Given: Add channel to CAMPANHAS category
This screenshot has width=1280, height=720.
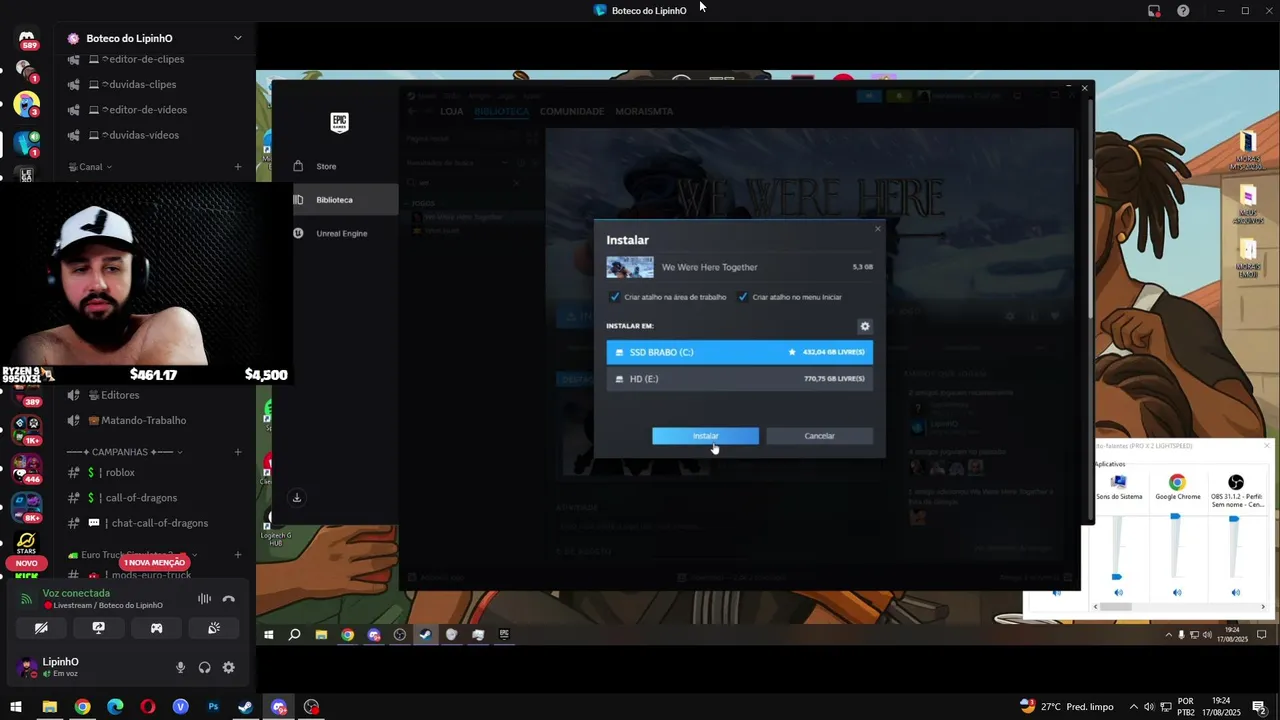Looking at the screenshot, I should (238, 452).
